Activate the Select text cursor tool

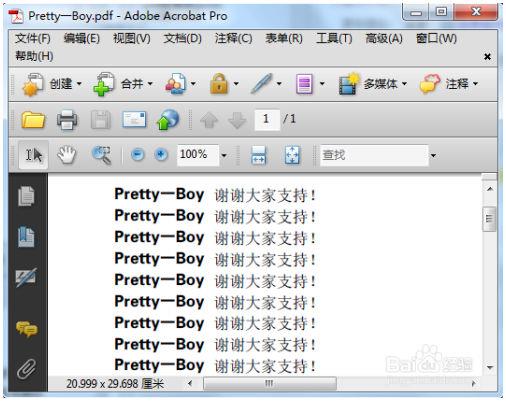point(34,155)
